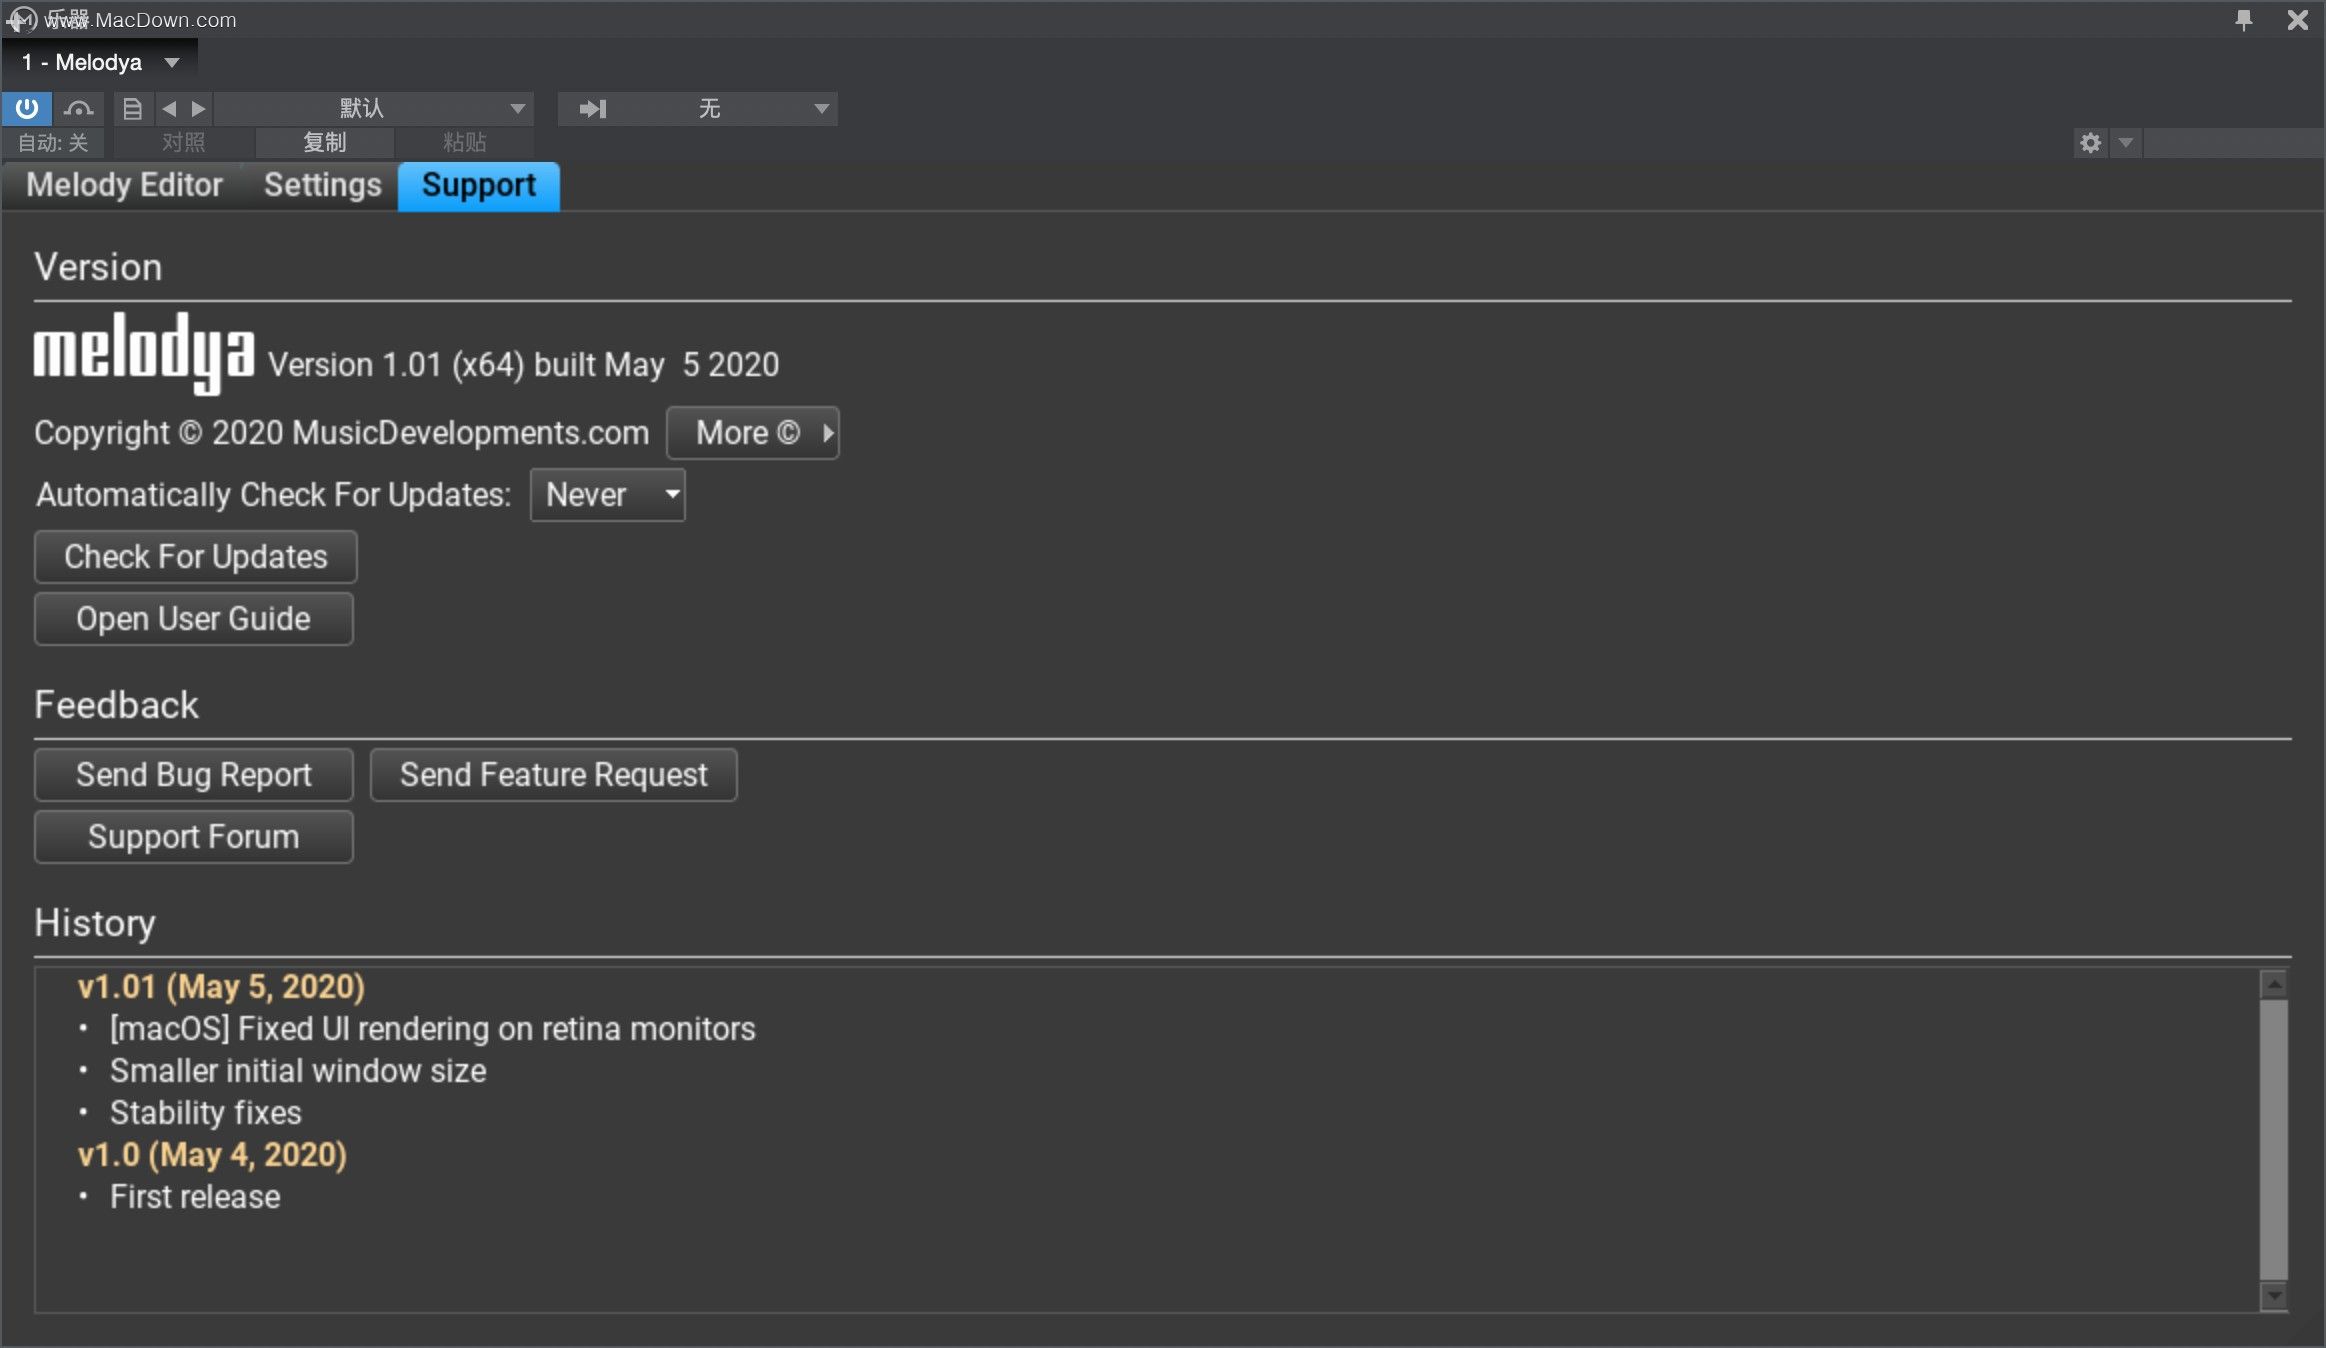2326x1348 pixels.
Task: Click the power/activate toggle icon
Action: pos(27,108)
